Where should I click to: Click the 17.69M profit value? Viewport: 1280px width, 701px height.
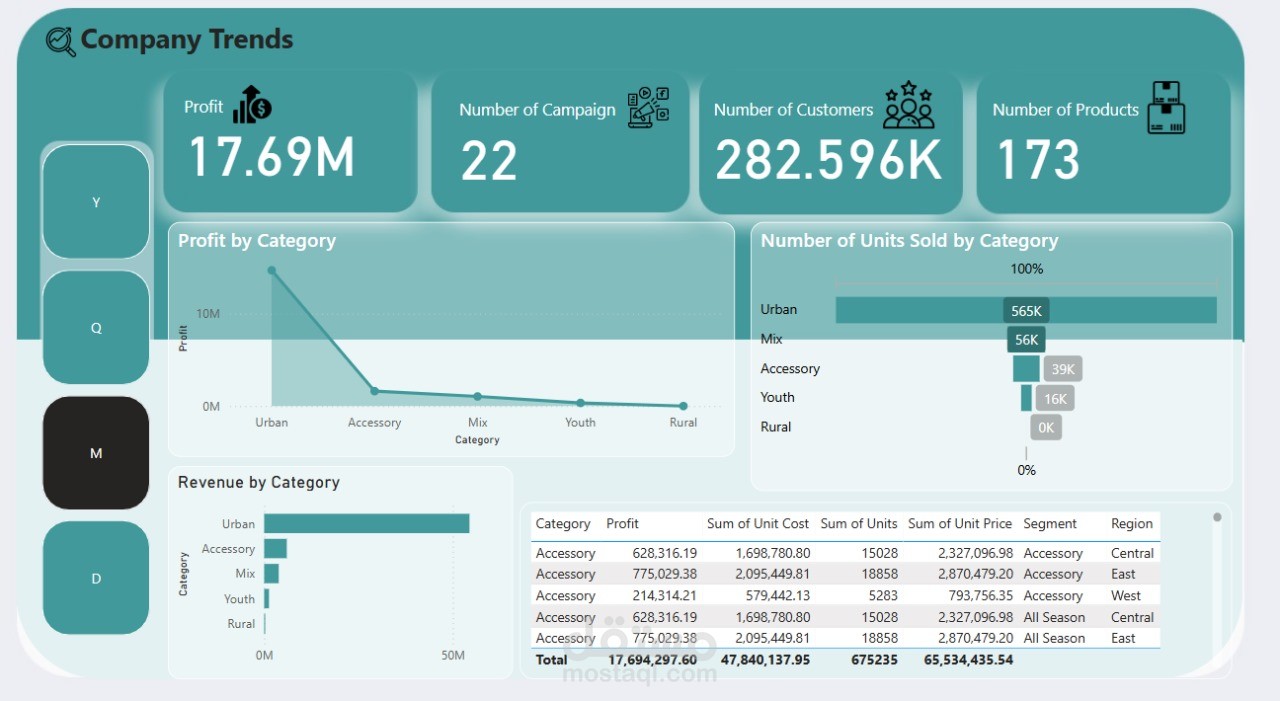point(271,158)
